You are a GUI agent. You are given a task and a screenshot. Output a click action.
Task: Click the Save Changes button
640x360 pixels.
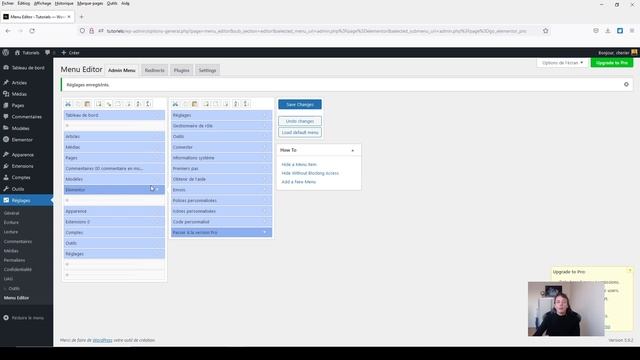(x=300, y=104)
